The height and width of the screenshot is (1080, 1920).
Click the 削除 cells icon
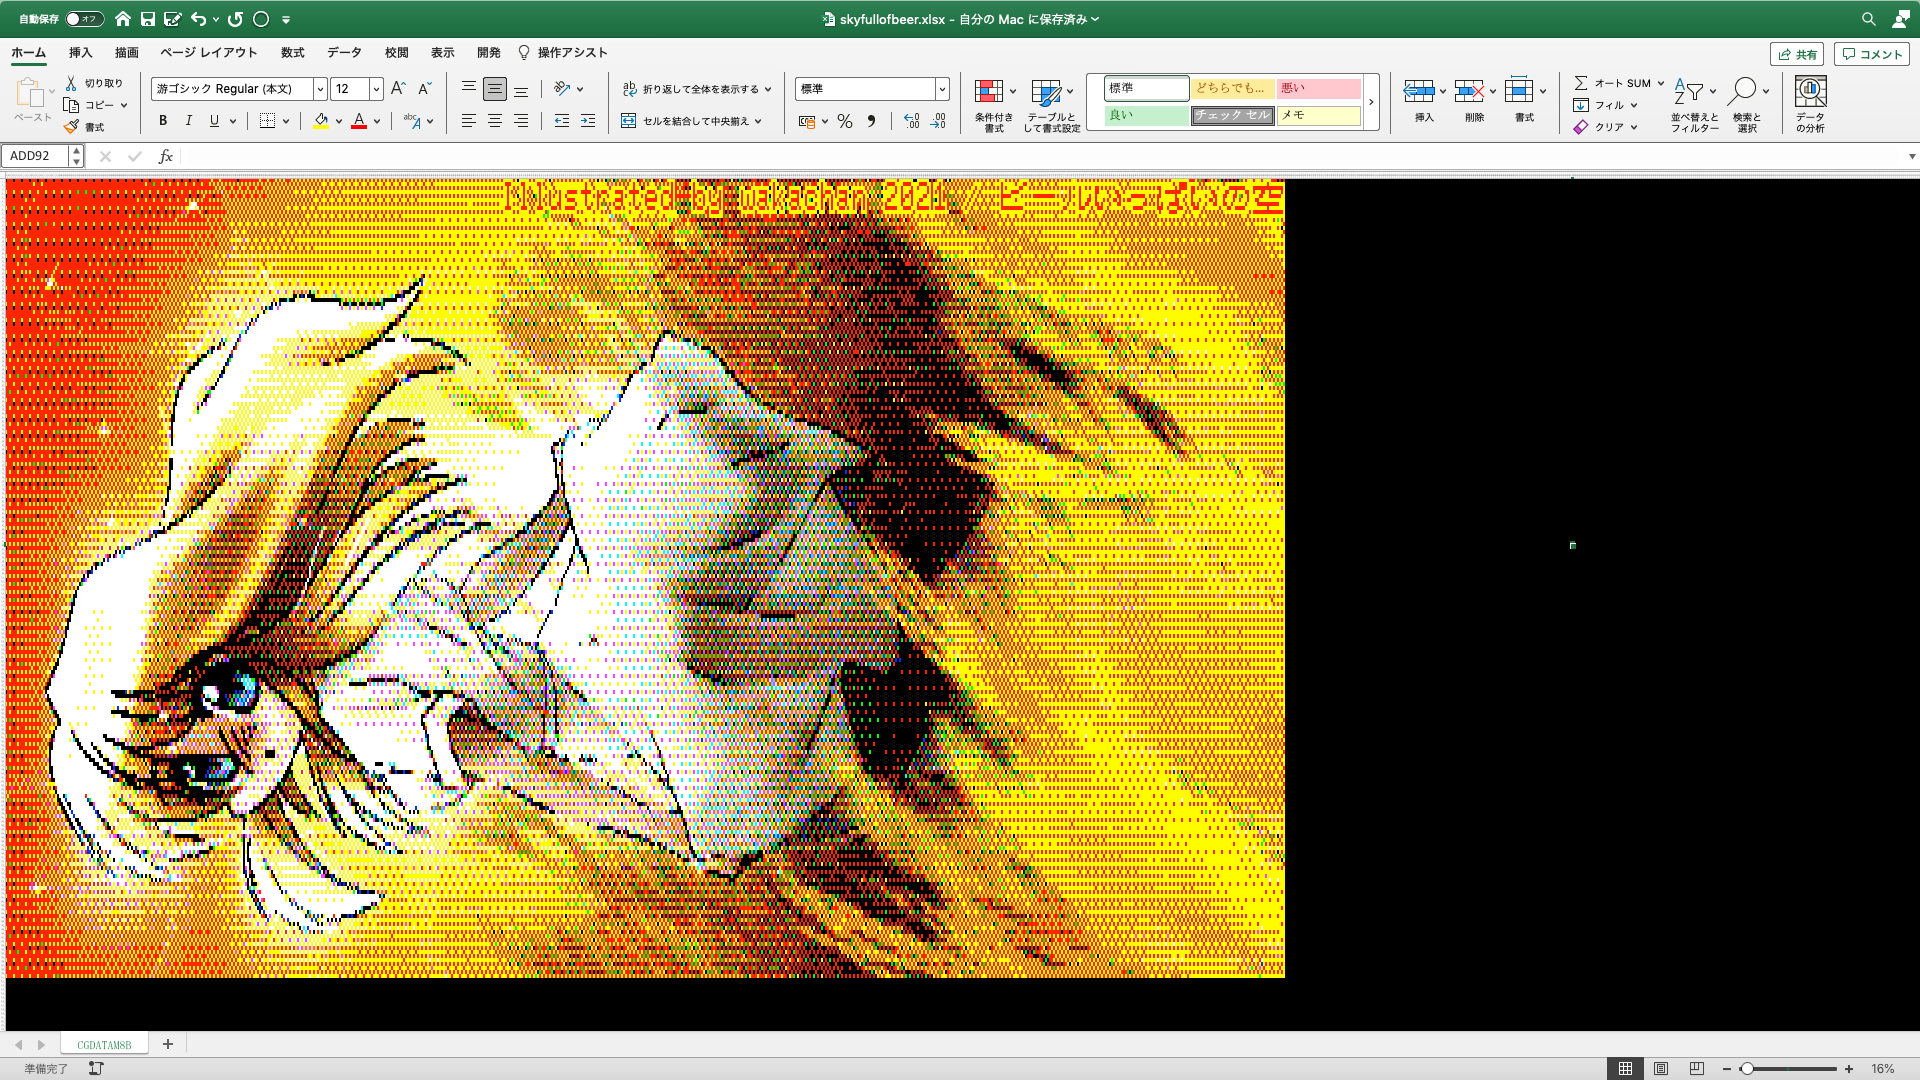coord(1468,92)
